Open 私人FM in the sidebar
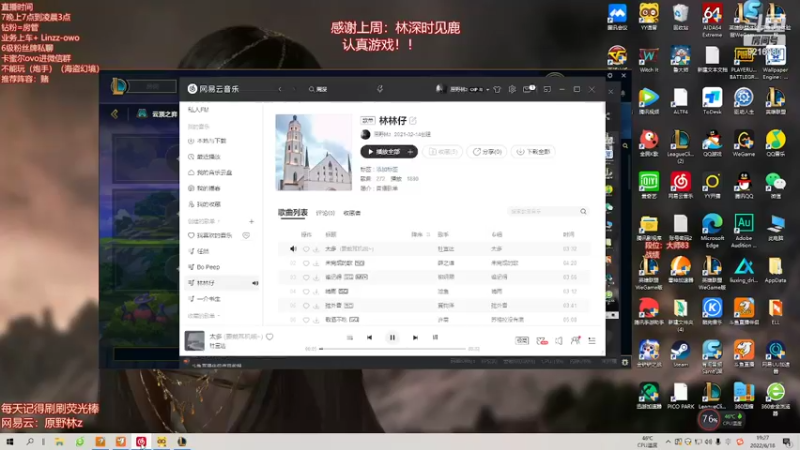This screenshot has height=450, width=800. click(198, 110)
